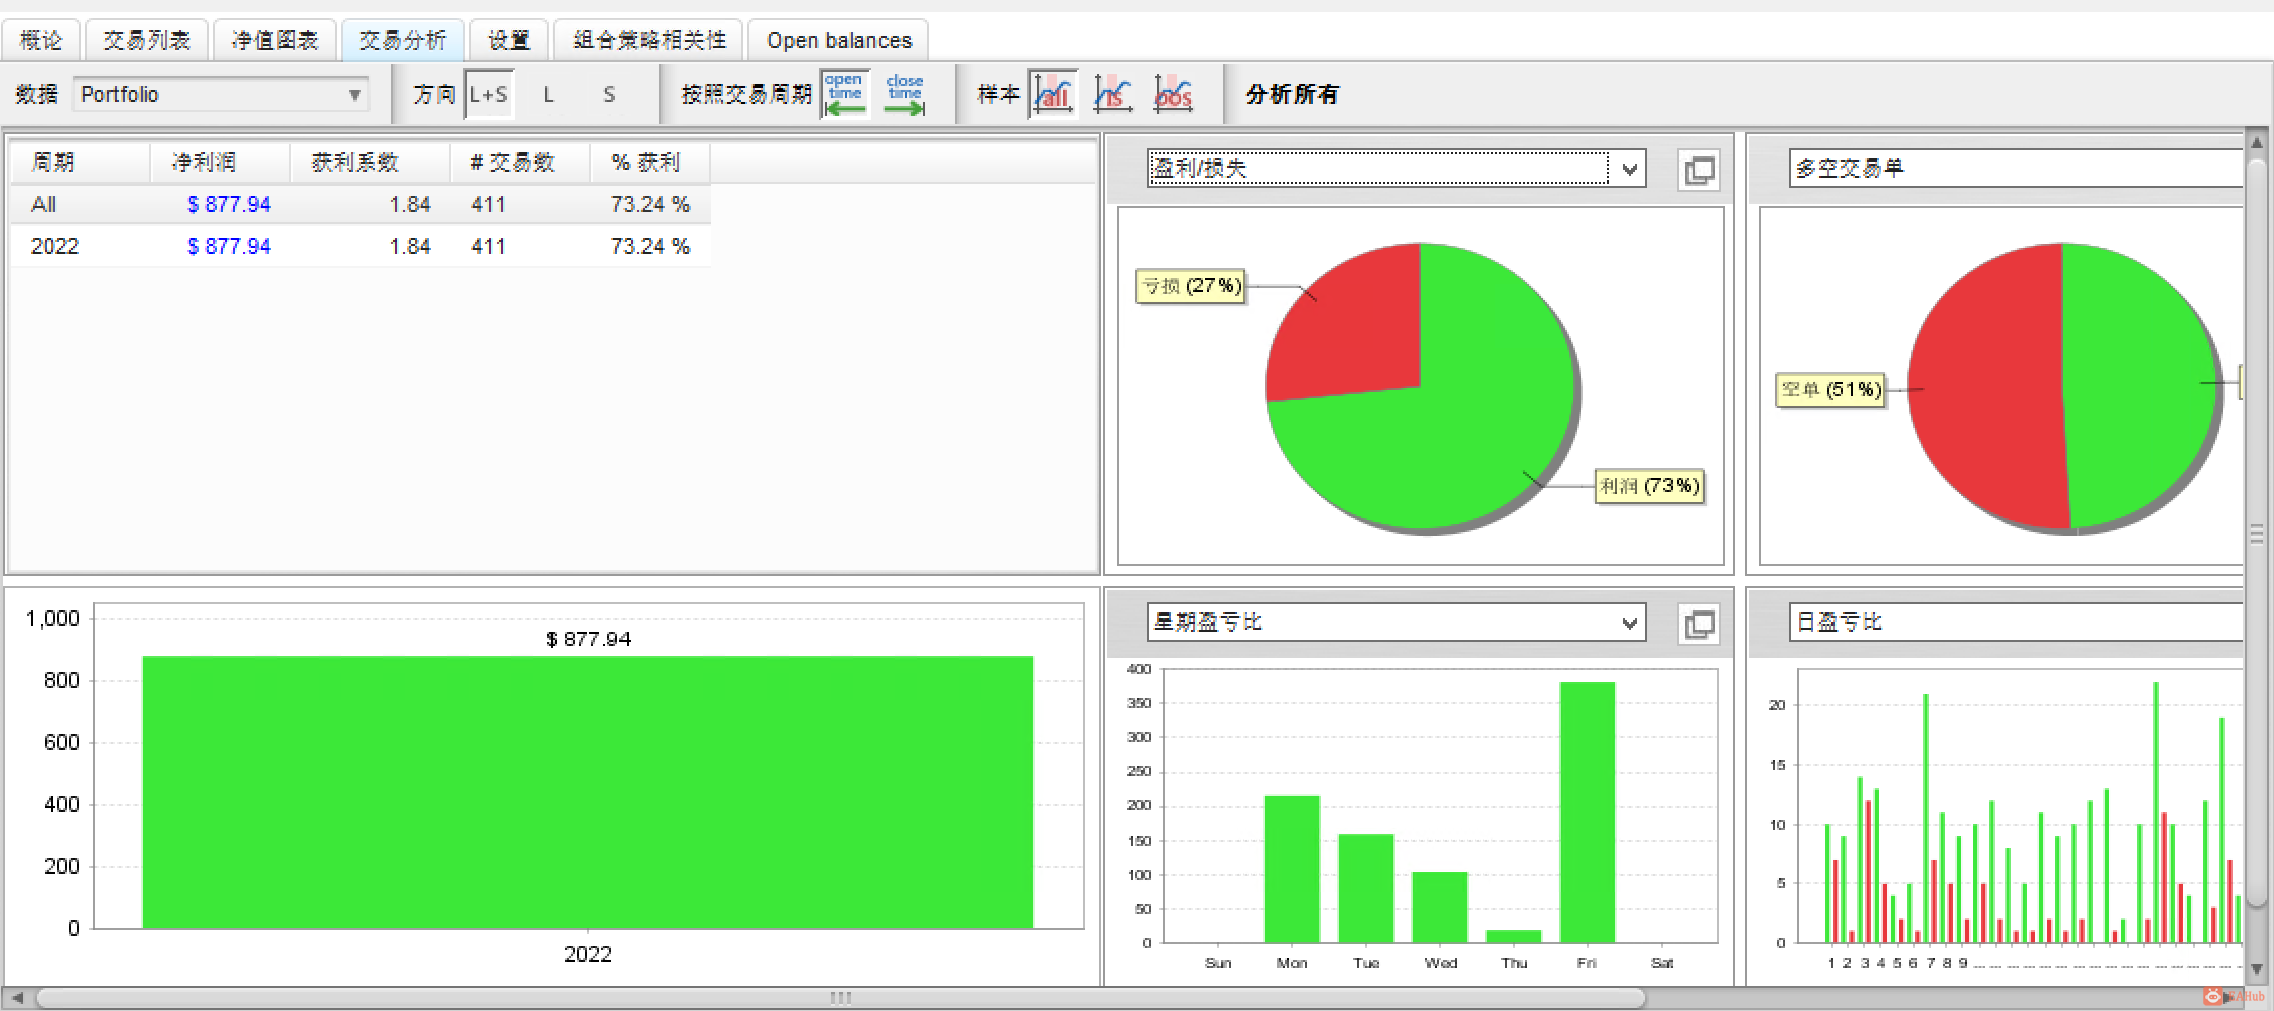
Task: Open the Open balances tab
Action: coord(839,40)
